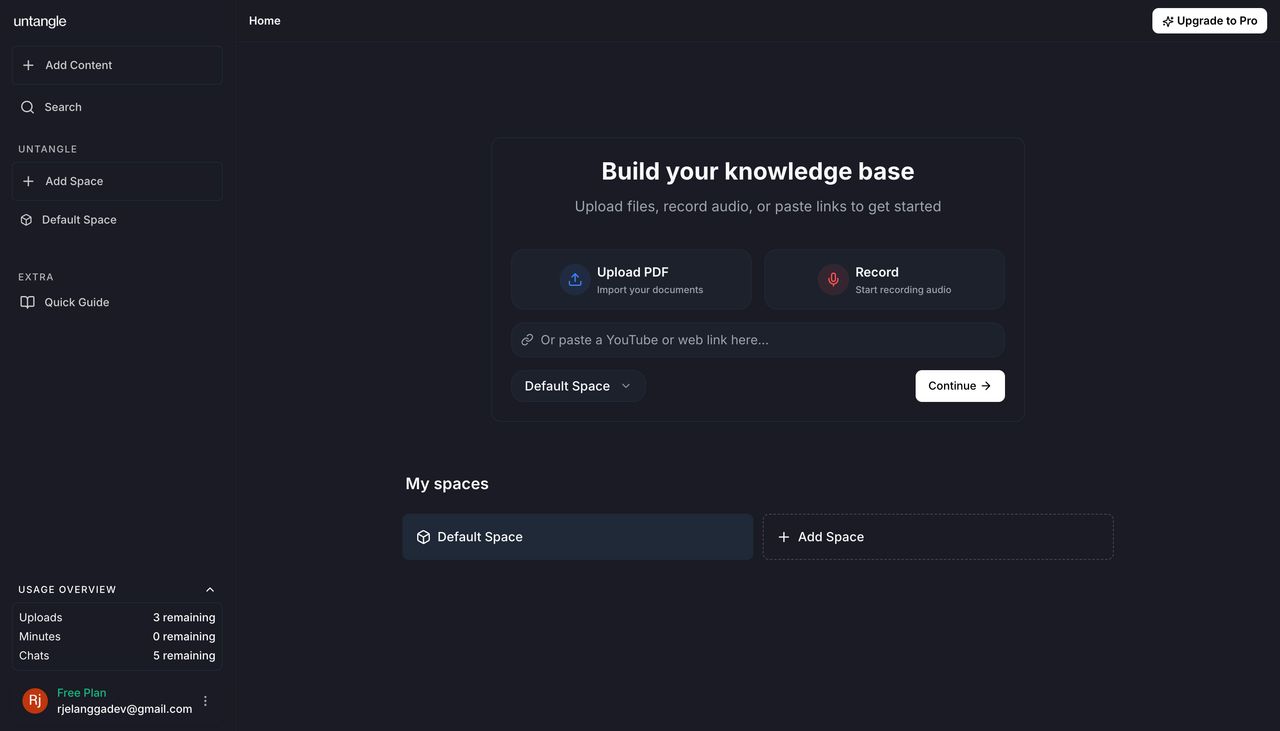Click the rjelanggadev@gmail.com email
The image size is (1280, 731).
125,709
